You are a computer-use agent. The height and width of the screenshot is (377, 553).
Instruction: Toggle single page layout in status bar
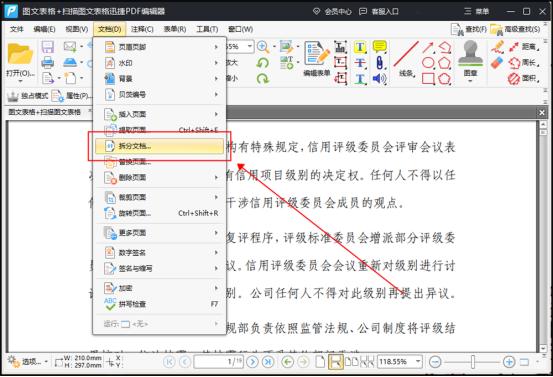pyautogui.click(x=320, y=361)
